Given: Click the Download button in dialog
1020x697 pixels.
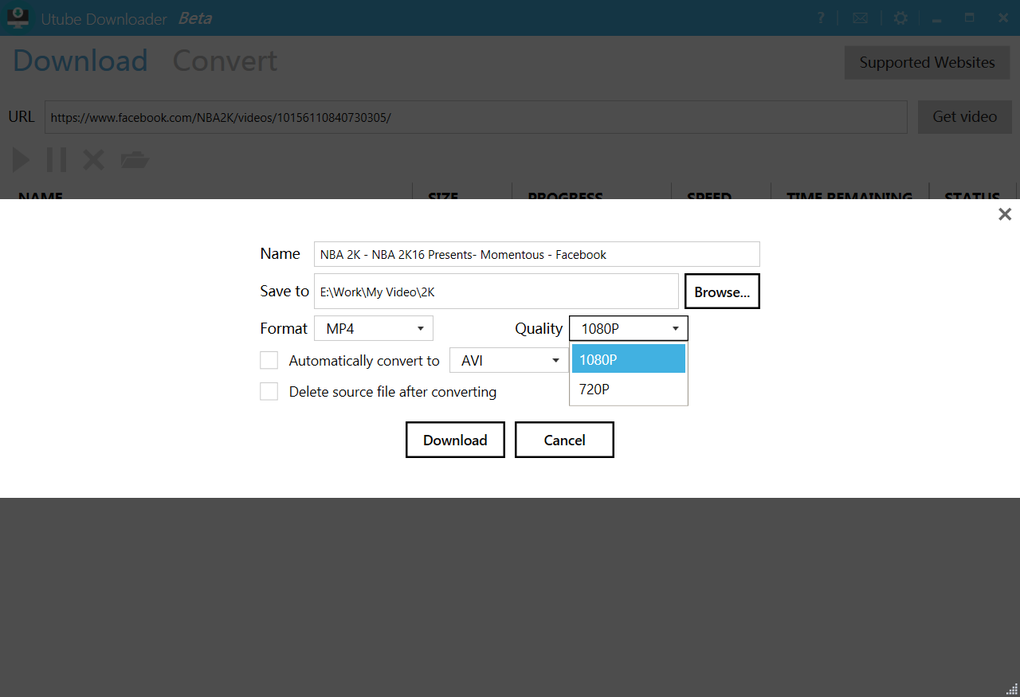Looking at the screenshot, I should (455, 440).
